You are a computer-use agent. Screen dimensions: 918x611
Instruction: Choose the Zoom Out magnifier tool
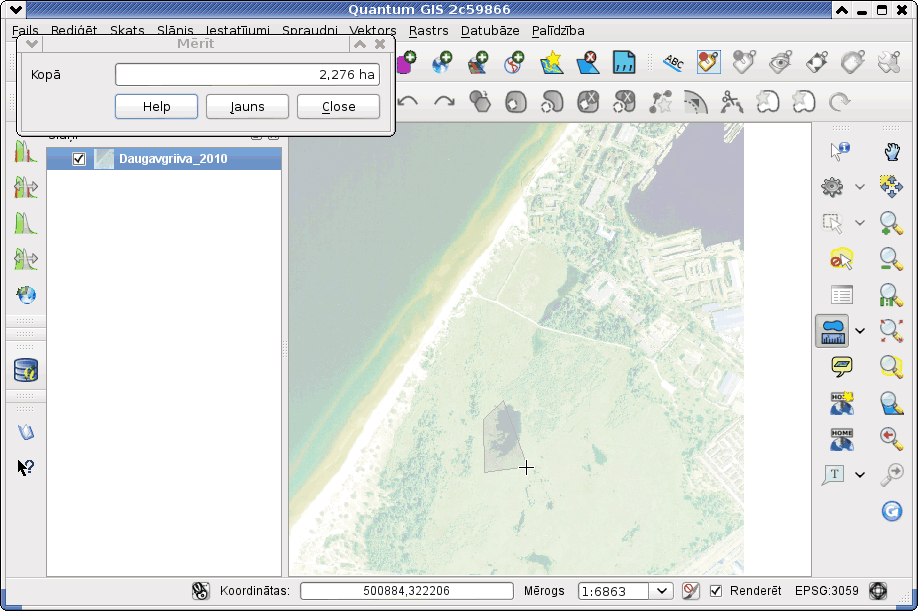891,259
